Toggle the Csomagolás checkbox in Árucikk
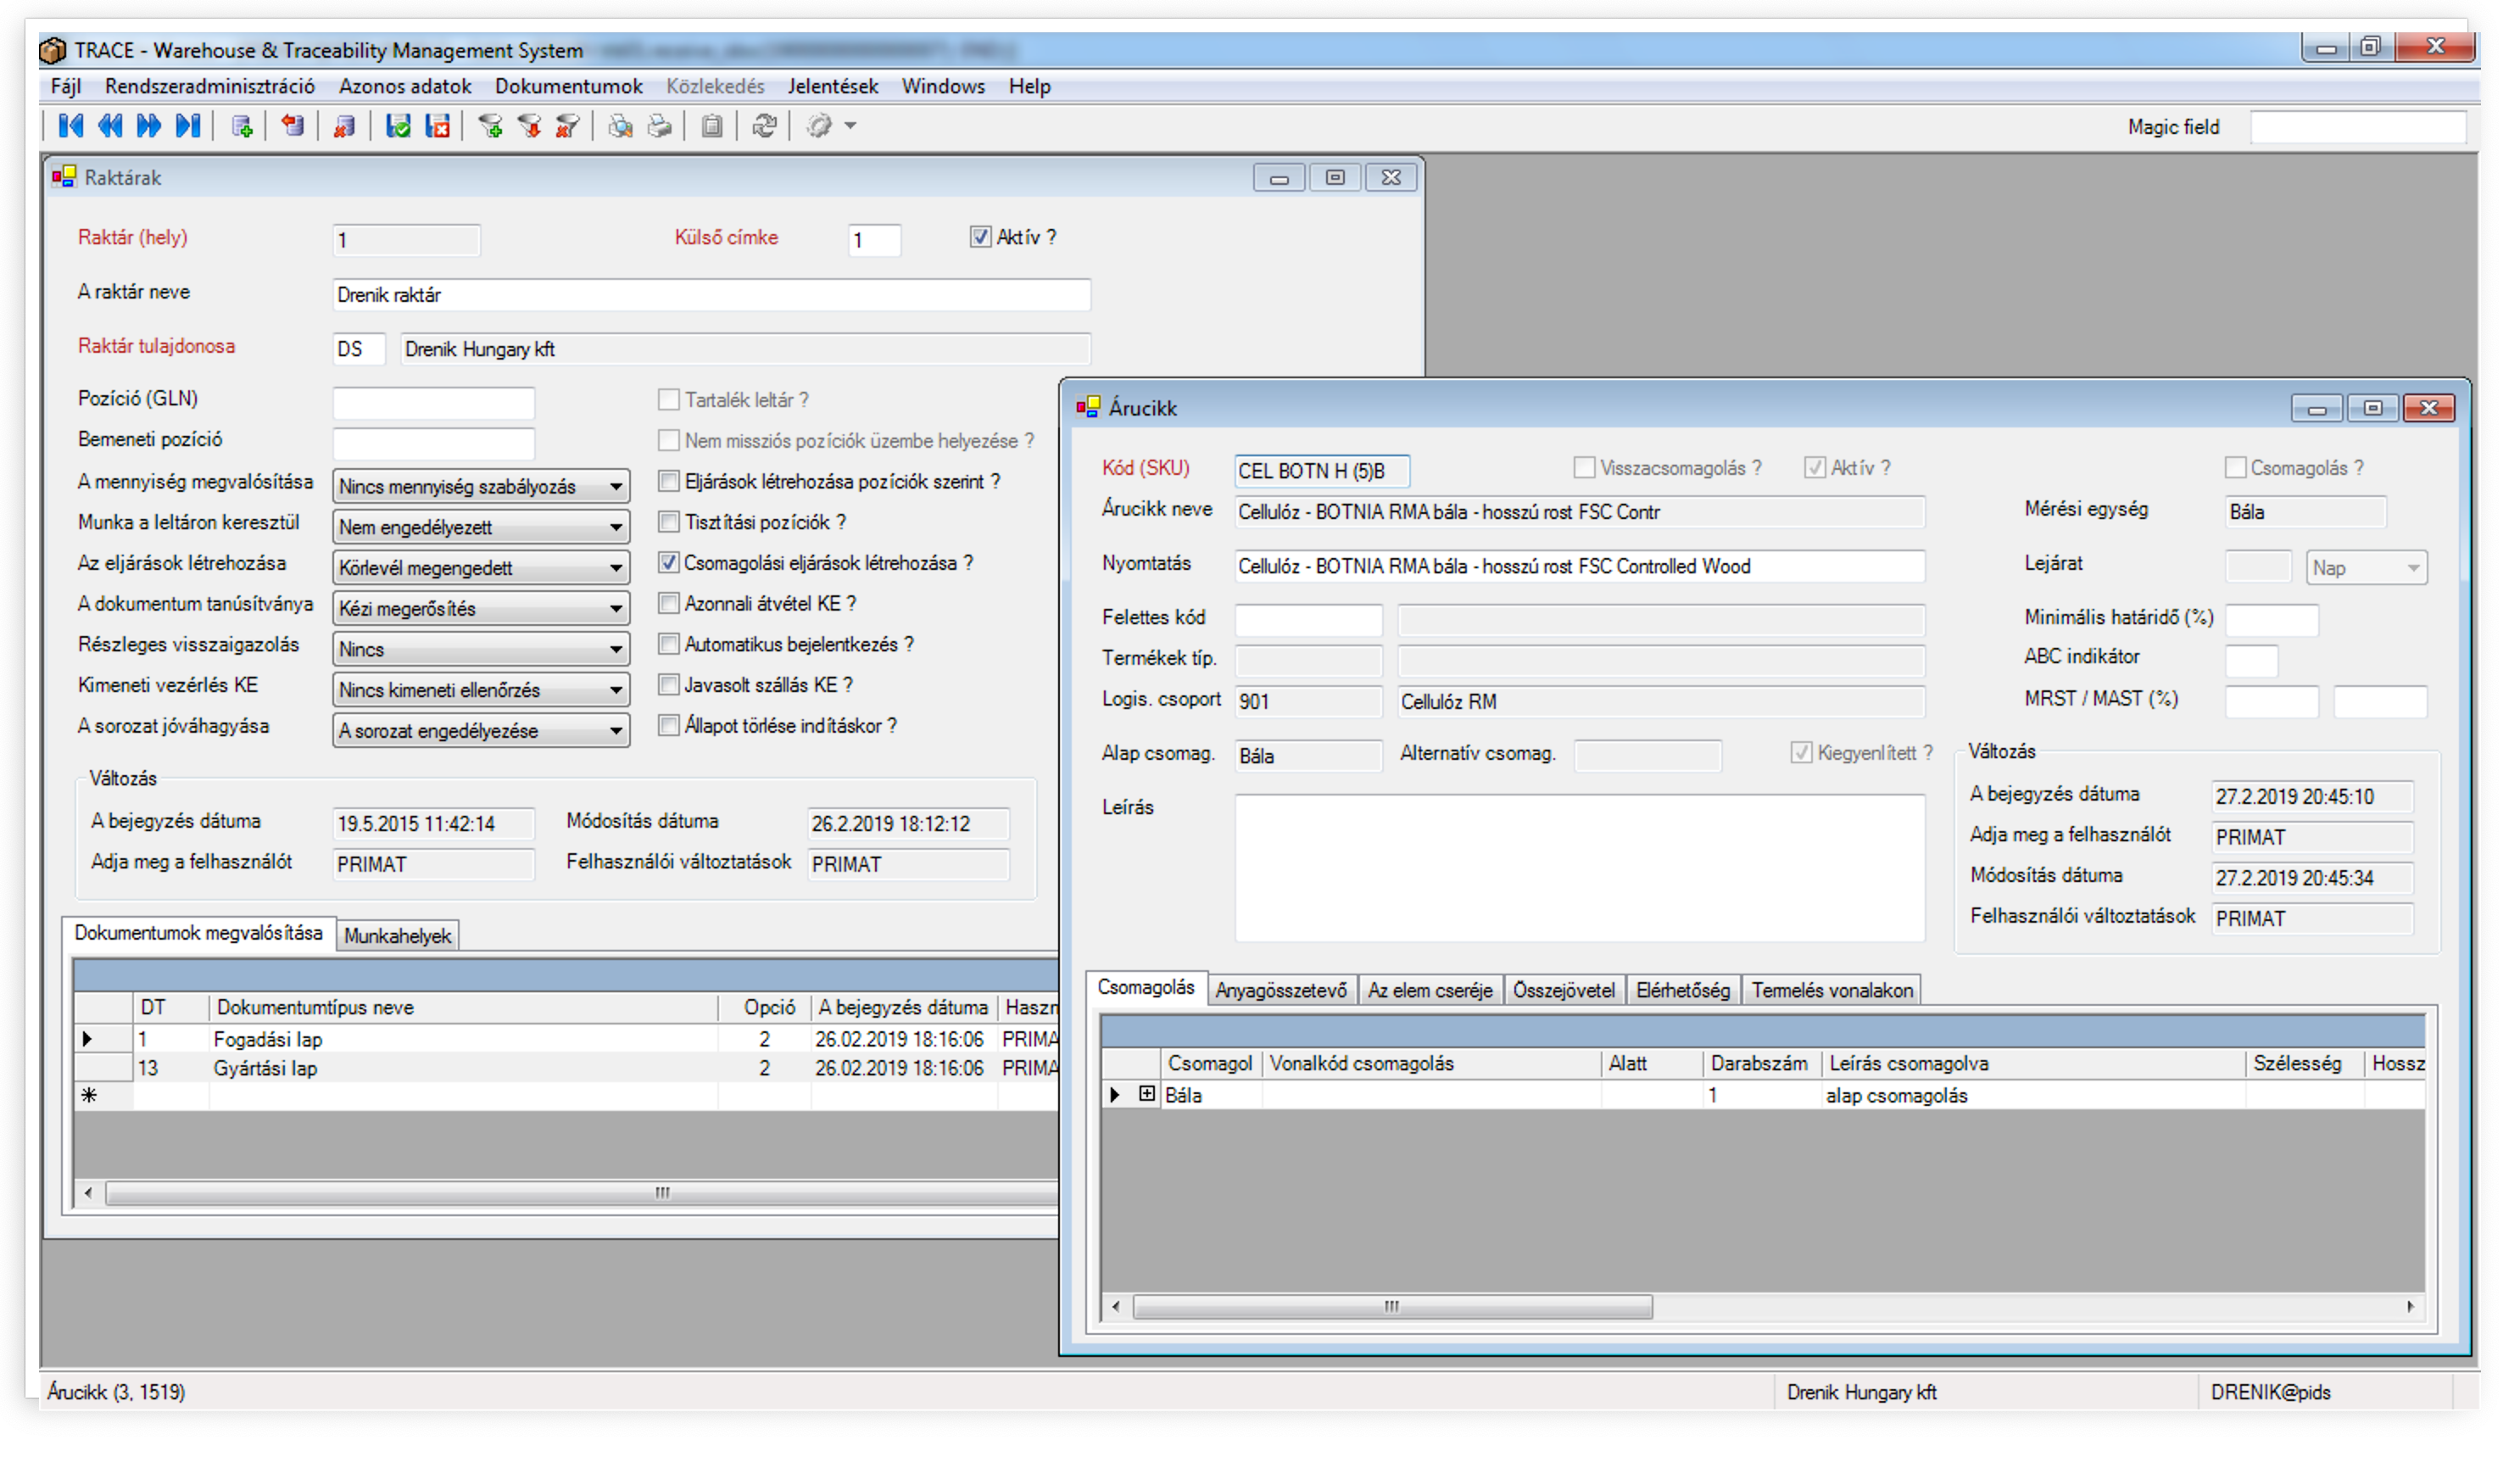This screenshot has height=1457, width=2520. tap(2237, 468)
